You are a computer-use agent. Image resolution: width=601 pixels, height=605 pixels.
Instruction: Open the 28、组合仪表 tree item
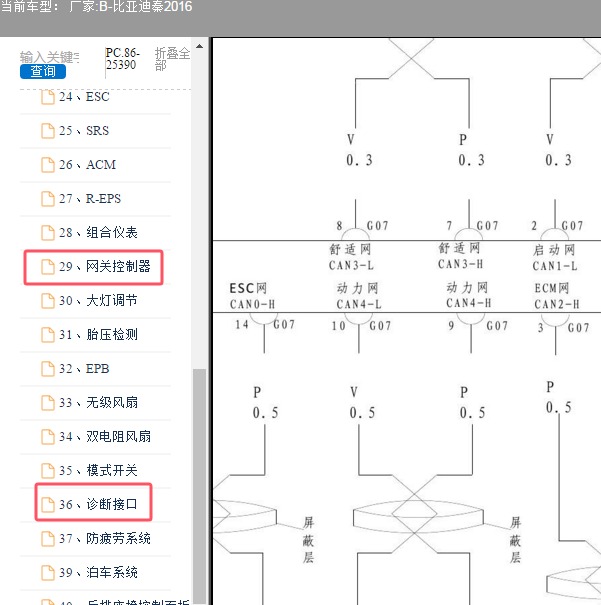(x=98, y=233)
